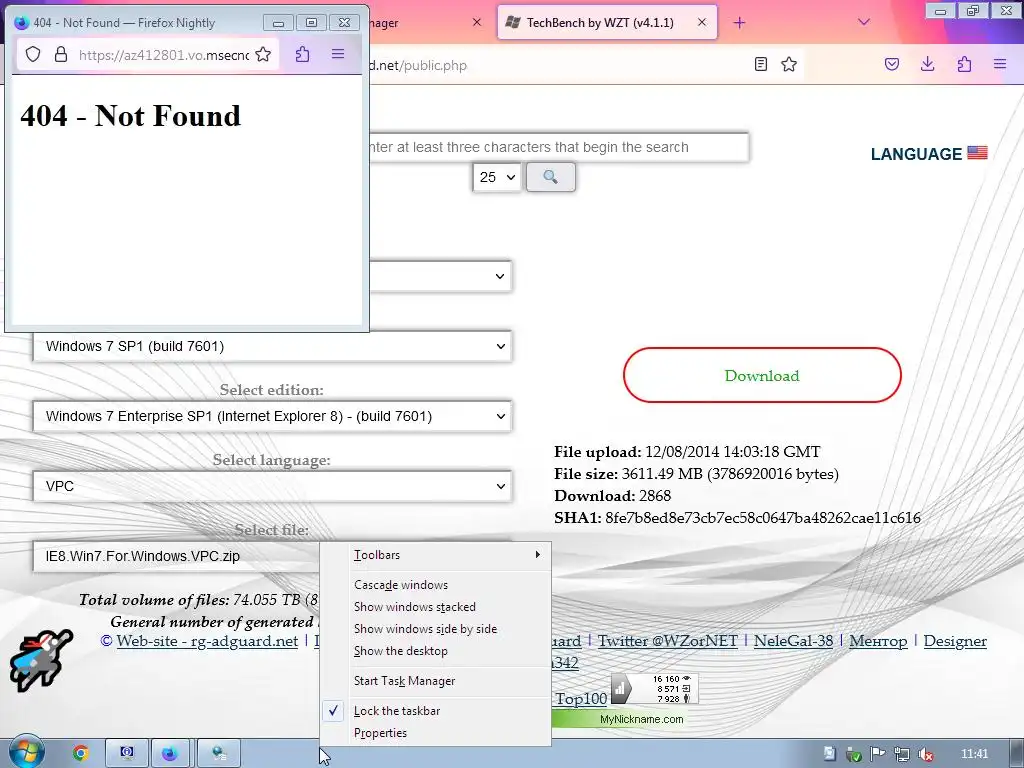
Task: Open the Pocket save icon in the main toolbar
Action: tap(892, 64)
